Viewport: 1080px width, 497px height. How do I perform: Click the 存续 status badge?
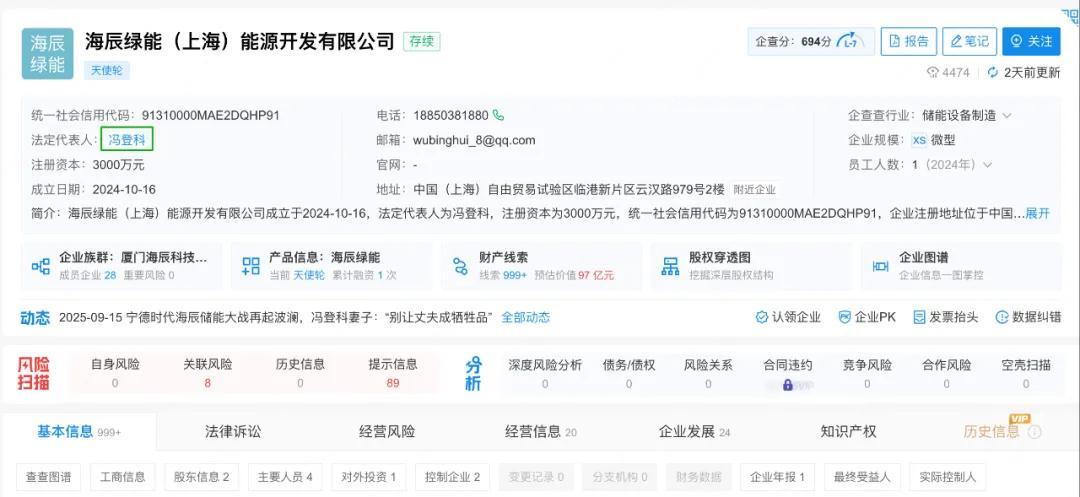coord(422,41)
